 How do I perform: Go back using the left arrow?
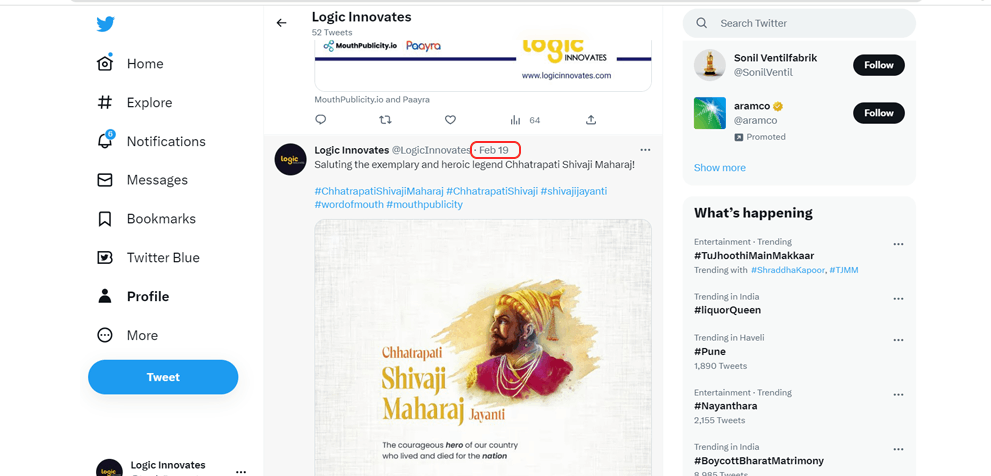(x=281, y=23)
